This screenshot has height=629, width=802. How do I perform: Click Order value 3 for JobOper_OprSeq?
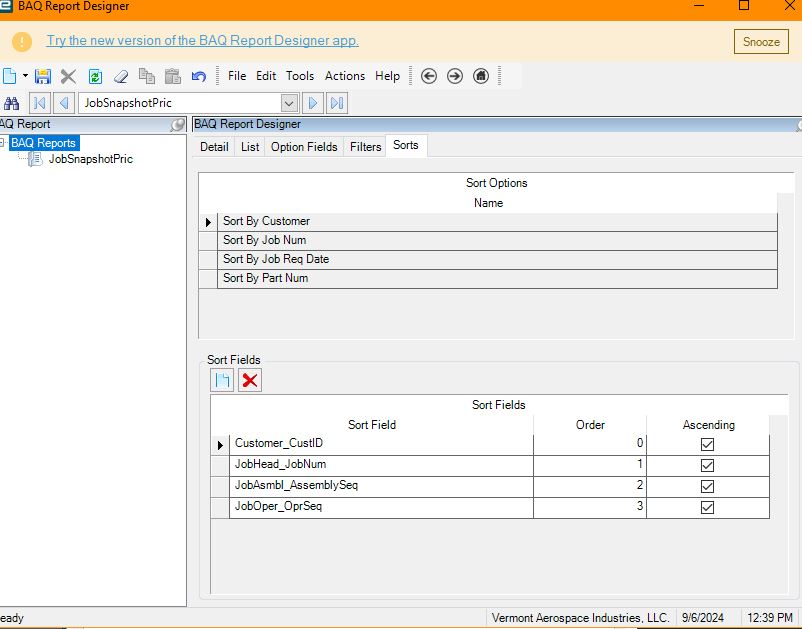pos(590,507)
